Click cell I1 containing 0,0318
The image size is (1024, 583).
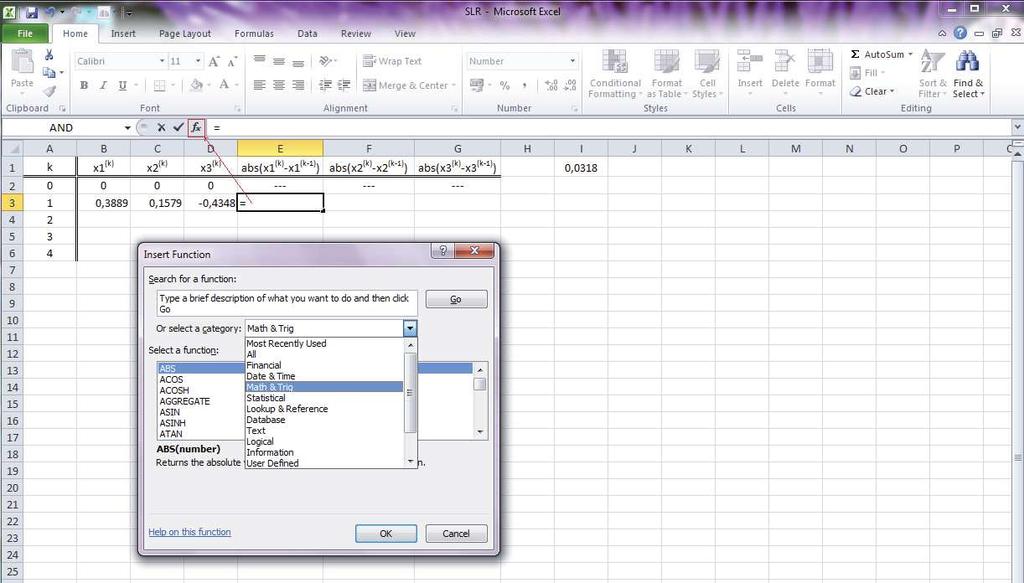581,168
